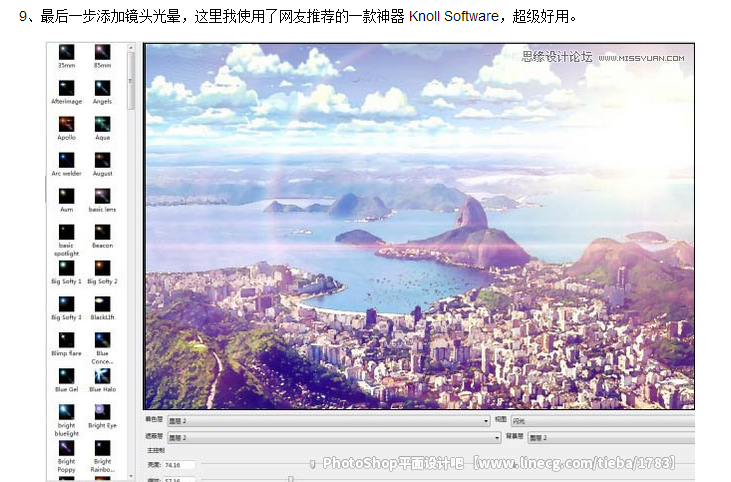Click the rendered flare preview image

pos(419,226)
